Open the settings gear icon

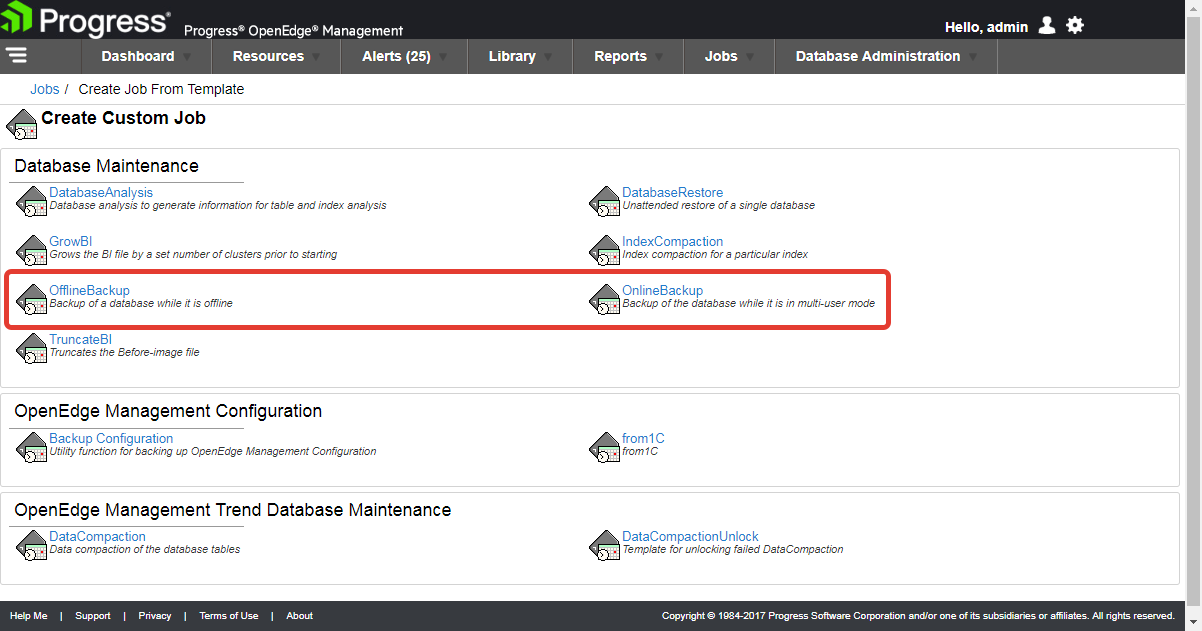(x=1075, y=26)
